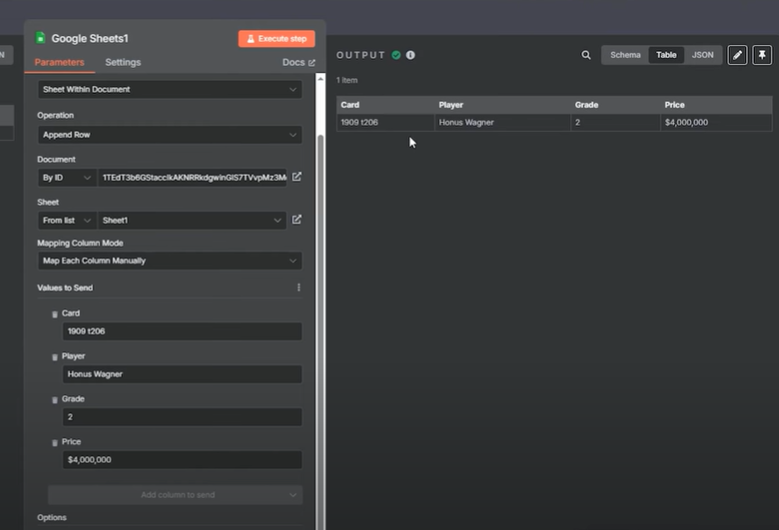779x530 pixels.
Task: Delete the Player column mapping
Action: pyautogui.click(x=55, y=357)
